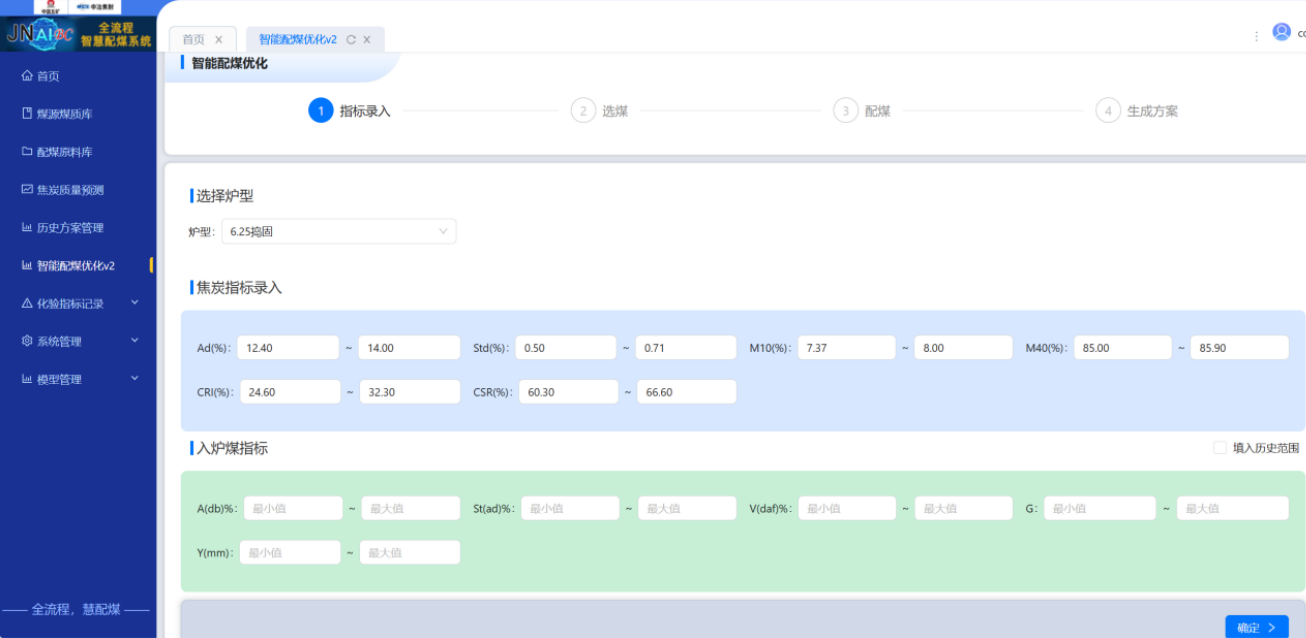Click the 配煤原料库 folder icon
Screen dimensions: 1306x638
coord(27,152)
